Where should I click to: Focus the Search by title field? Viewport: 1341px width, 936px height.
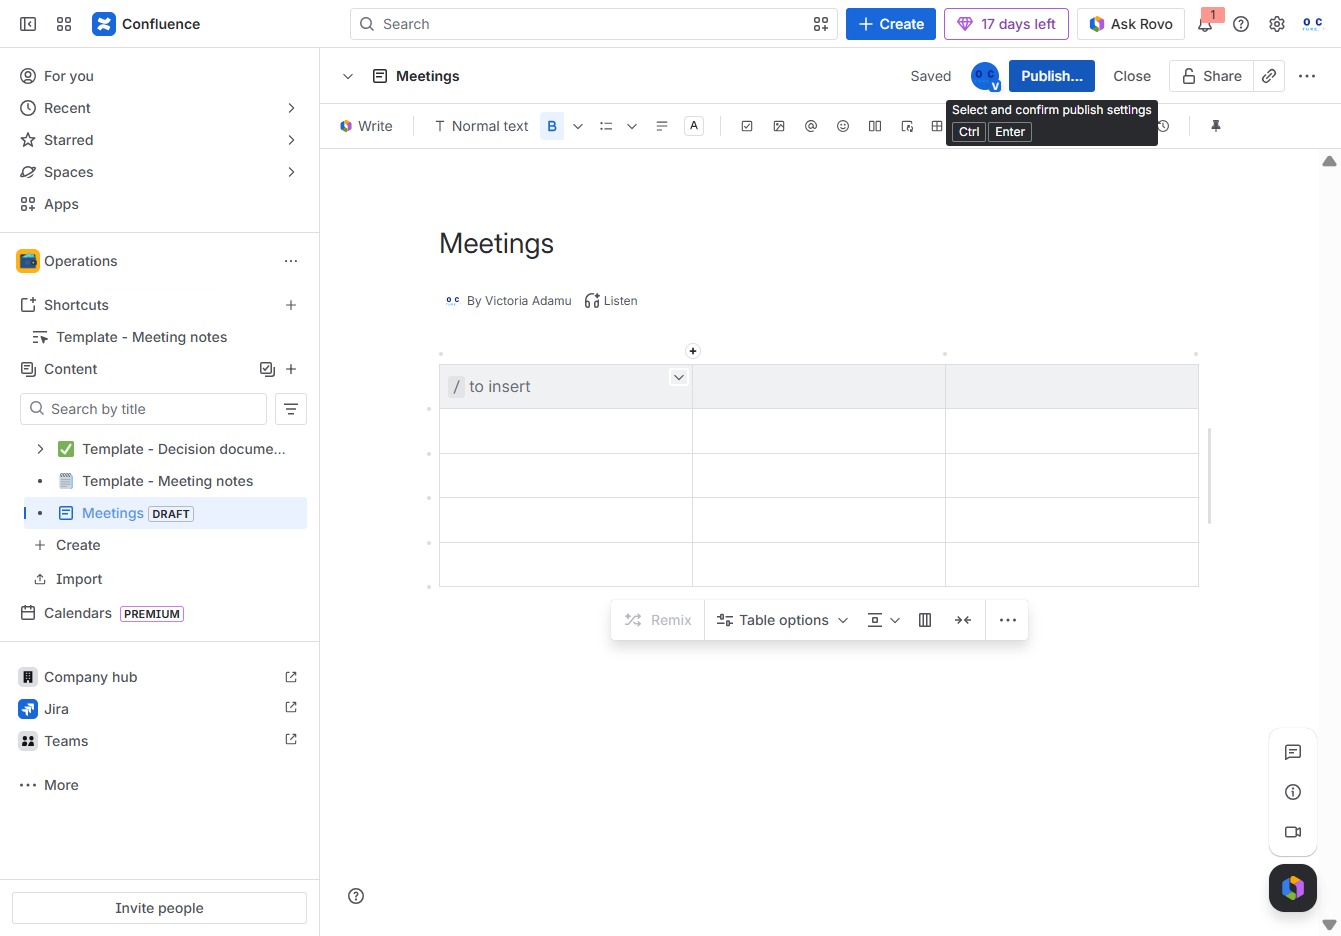pyautogui.click(x=143, y=409)
